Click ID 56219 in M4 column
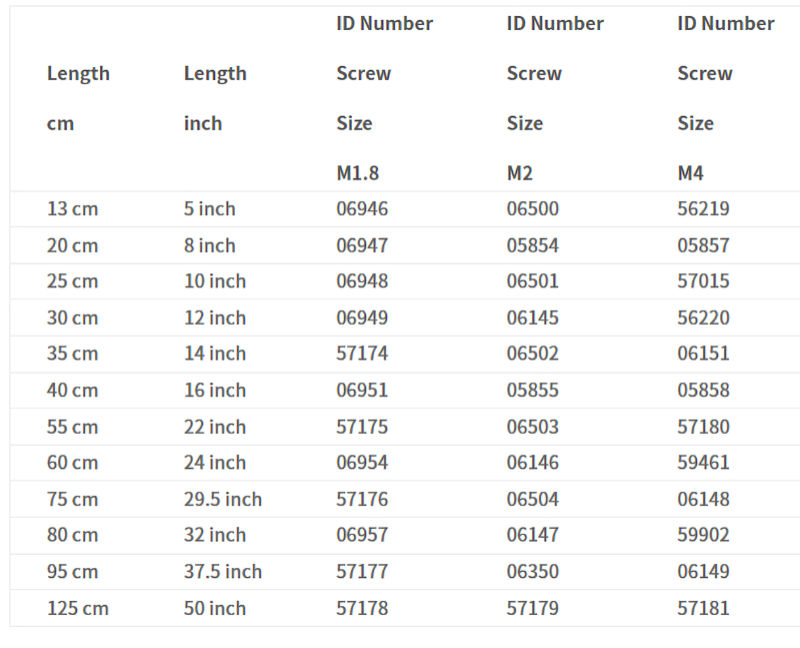The height and width of the screenshot is (648, 800). point(703,209)
